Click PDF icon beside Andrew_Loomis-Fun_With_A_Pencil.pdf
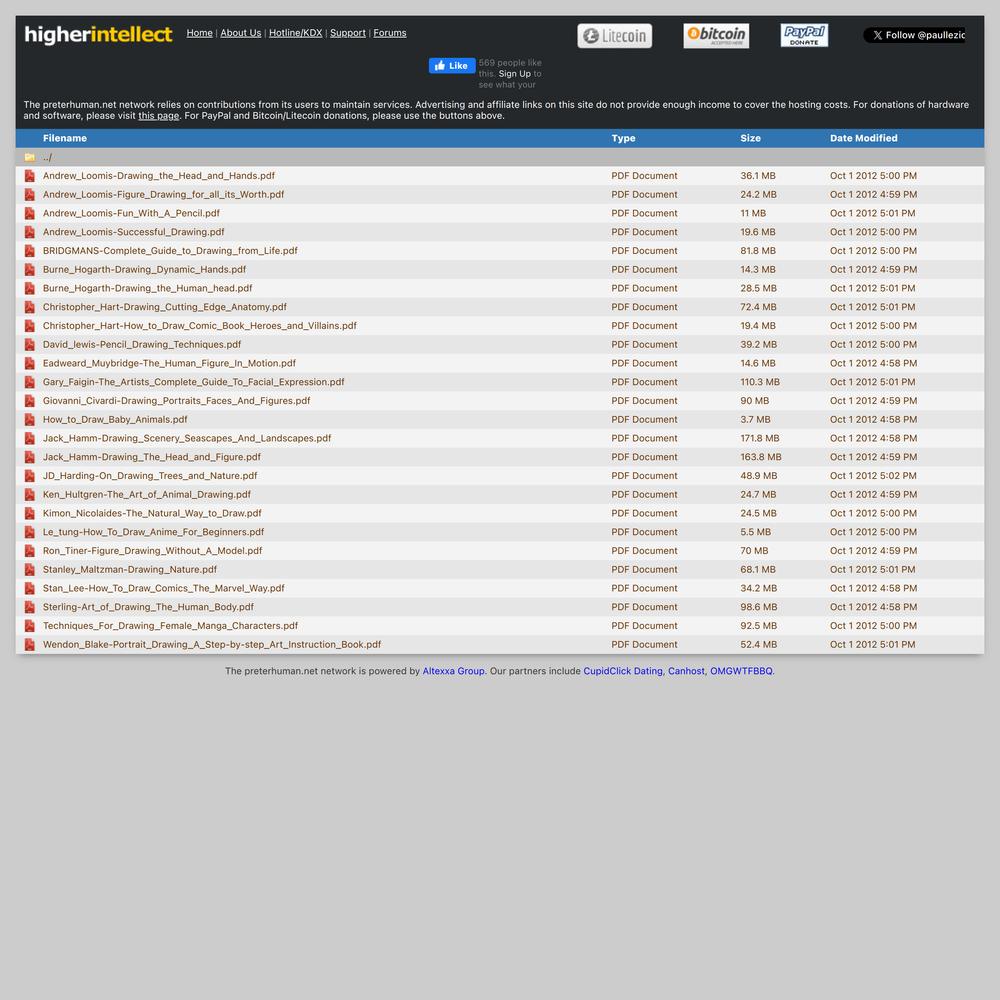 29,214
